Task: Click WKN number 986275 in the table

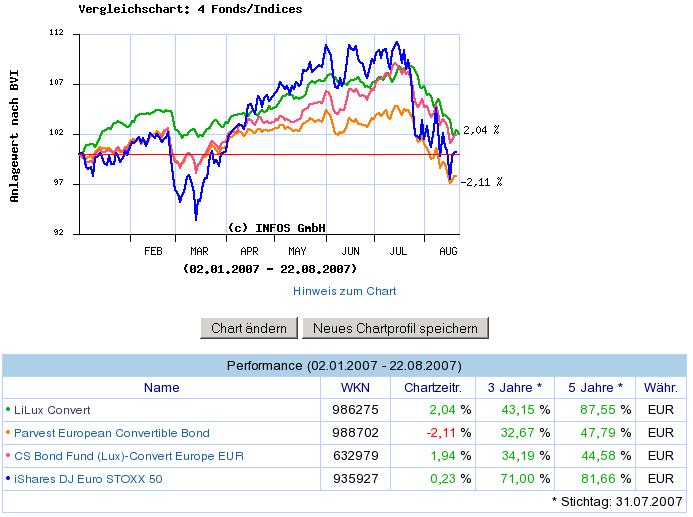Action: (354, 410)
